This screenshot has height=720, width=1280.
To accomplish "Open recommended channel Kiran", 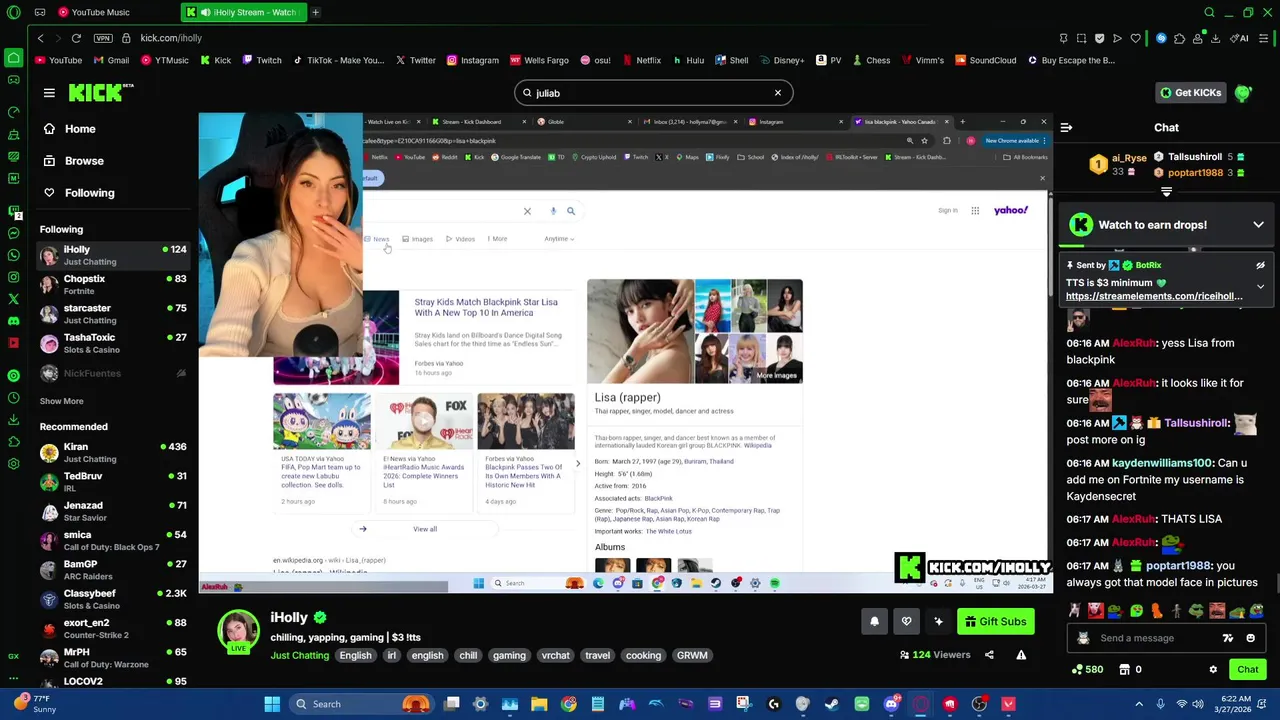I will 112,452.
